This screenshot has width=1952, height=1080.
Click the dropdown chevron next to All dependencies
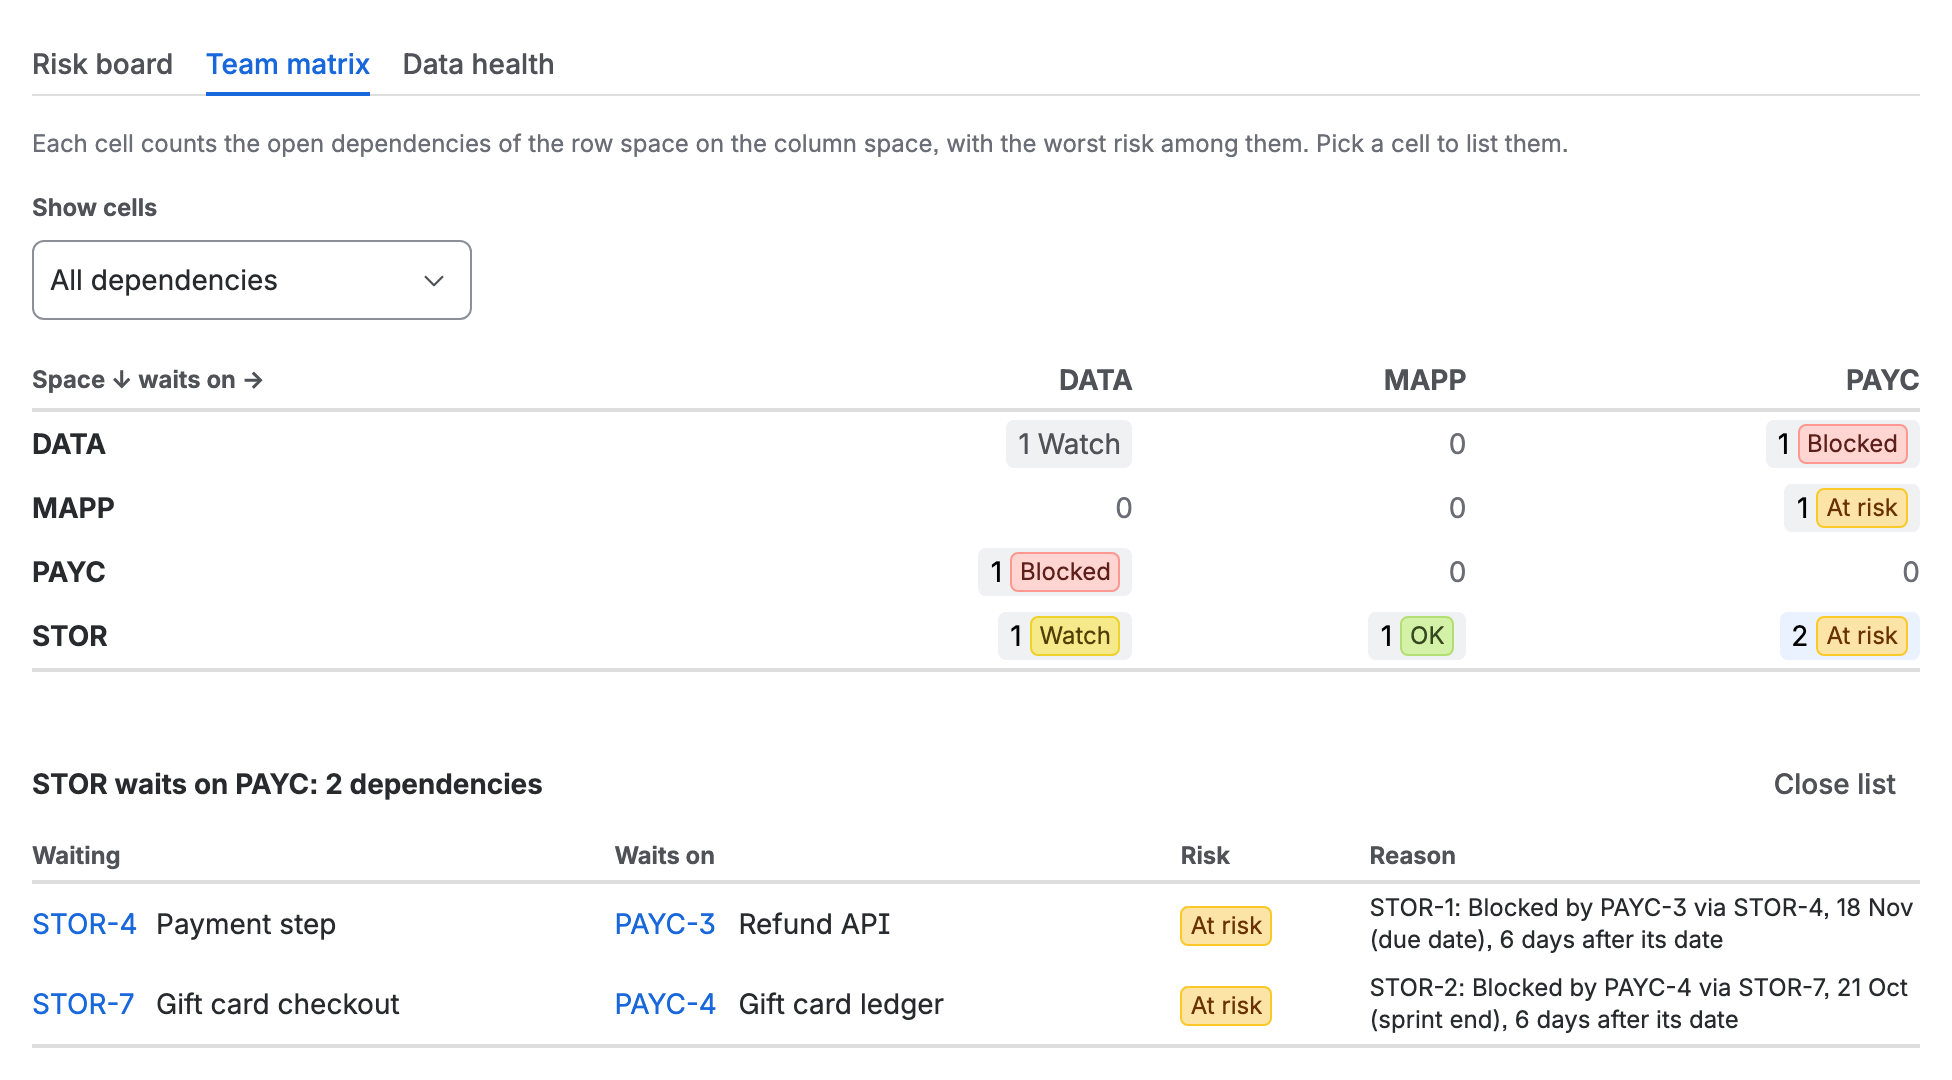(434, 281)
